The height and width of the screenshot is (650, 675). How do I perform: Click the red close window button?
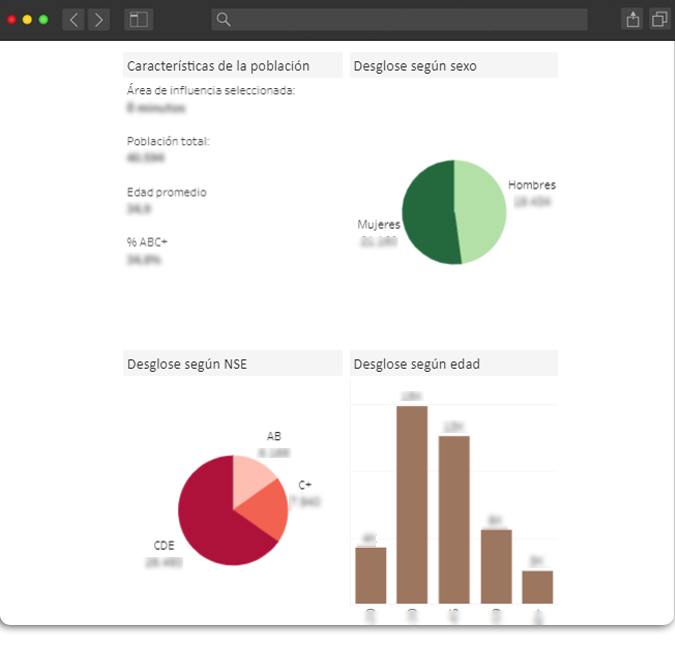click(x=12, y=19)
